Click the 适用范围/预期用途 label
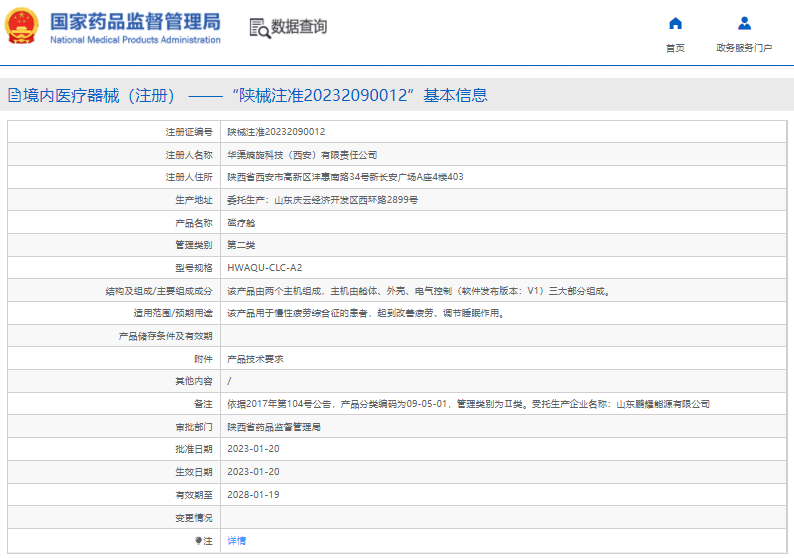This screenshot has width=794, height=558. (x=173, y=313)
